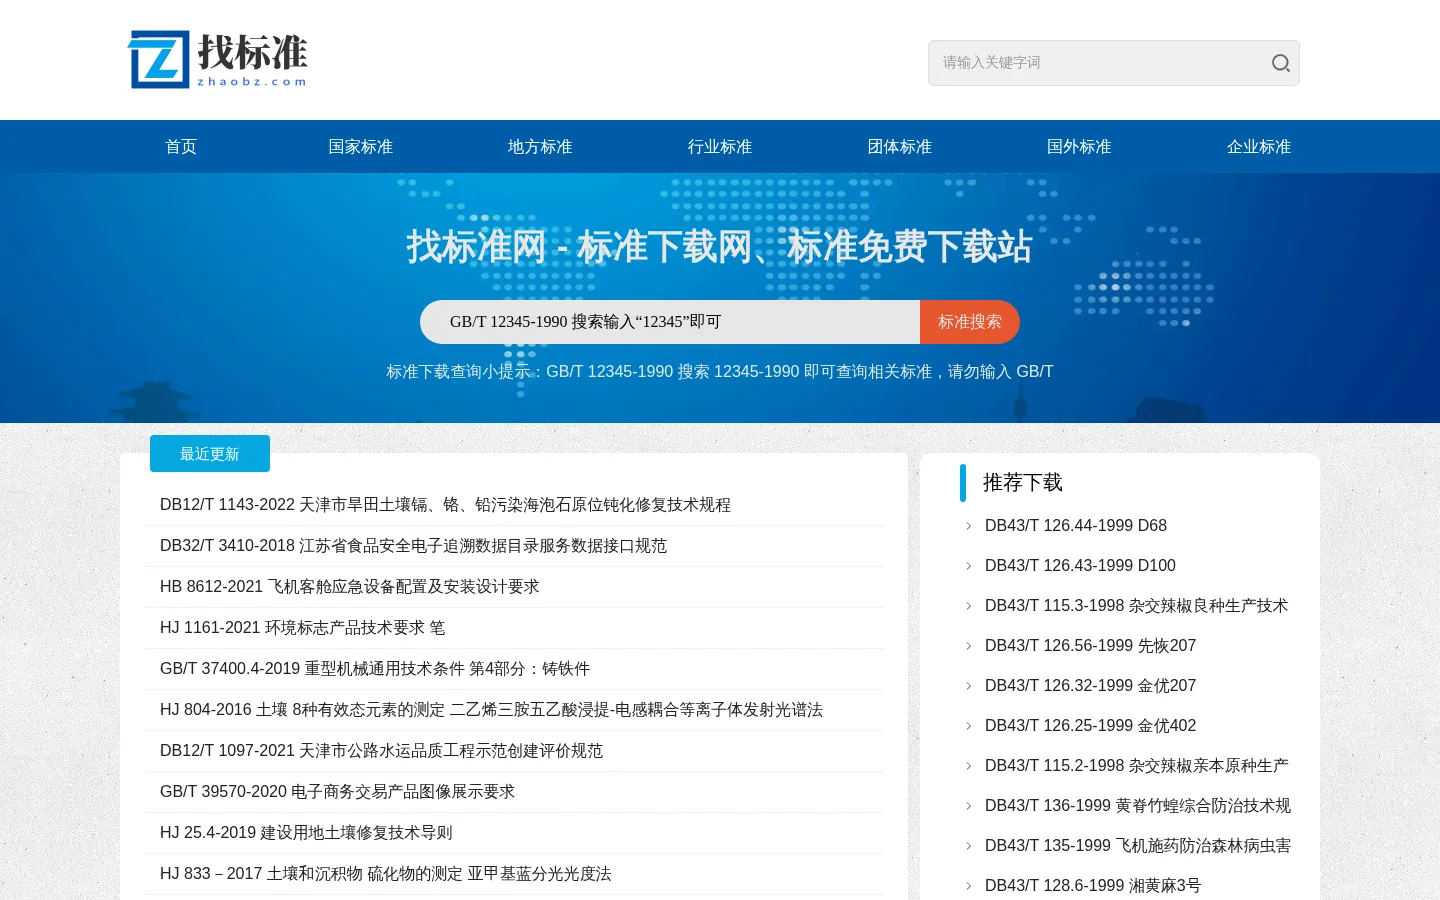Click chevron beside DB43/T 128.6-1999 湘黄麻3号
The image size is (1440, 900).
pyautogui.click(x=968, y=886)
